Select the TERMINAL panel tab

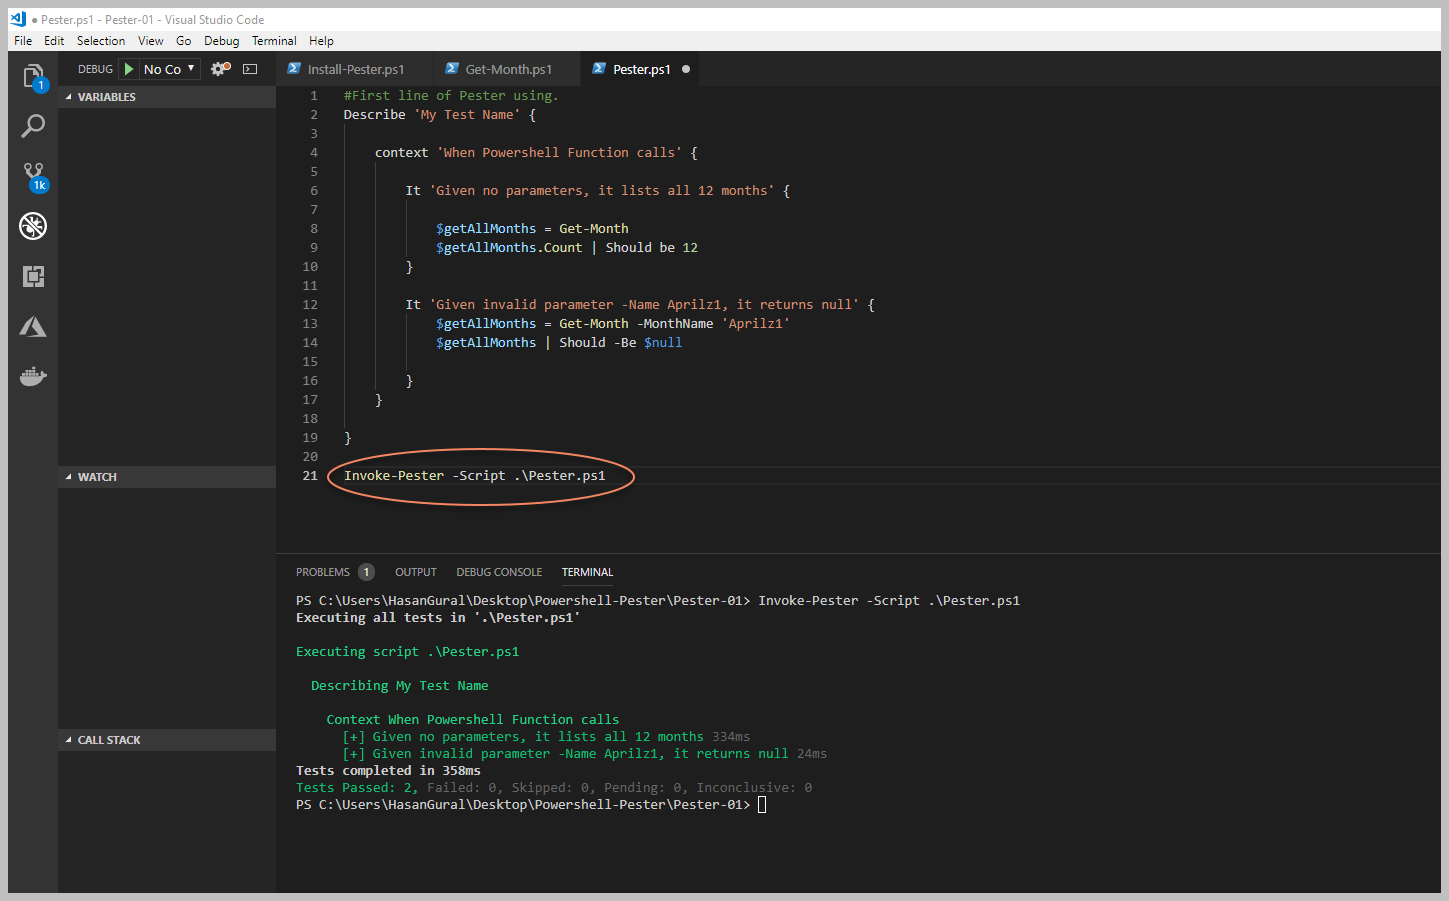pyautogui.click(x=587, y=572)
